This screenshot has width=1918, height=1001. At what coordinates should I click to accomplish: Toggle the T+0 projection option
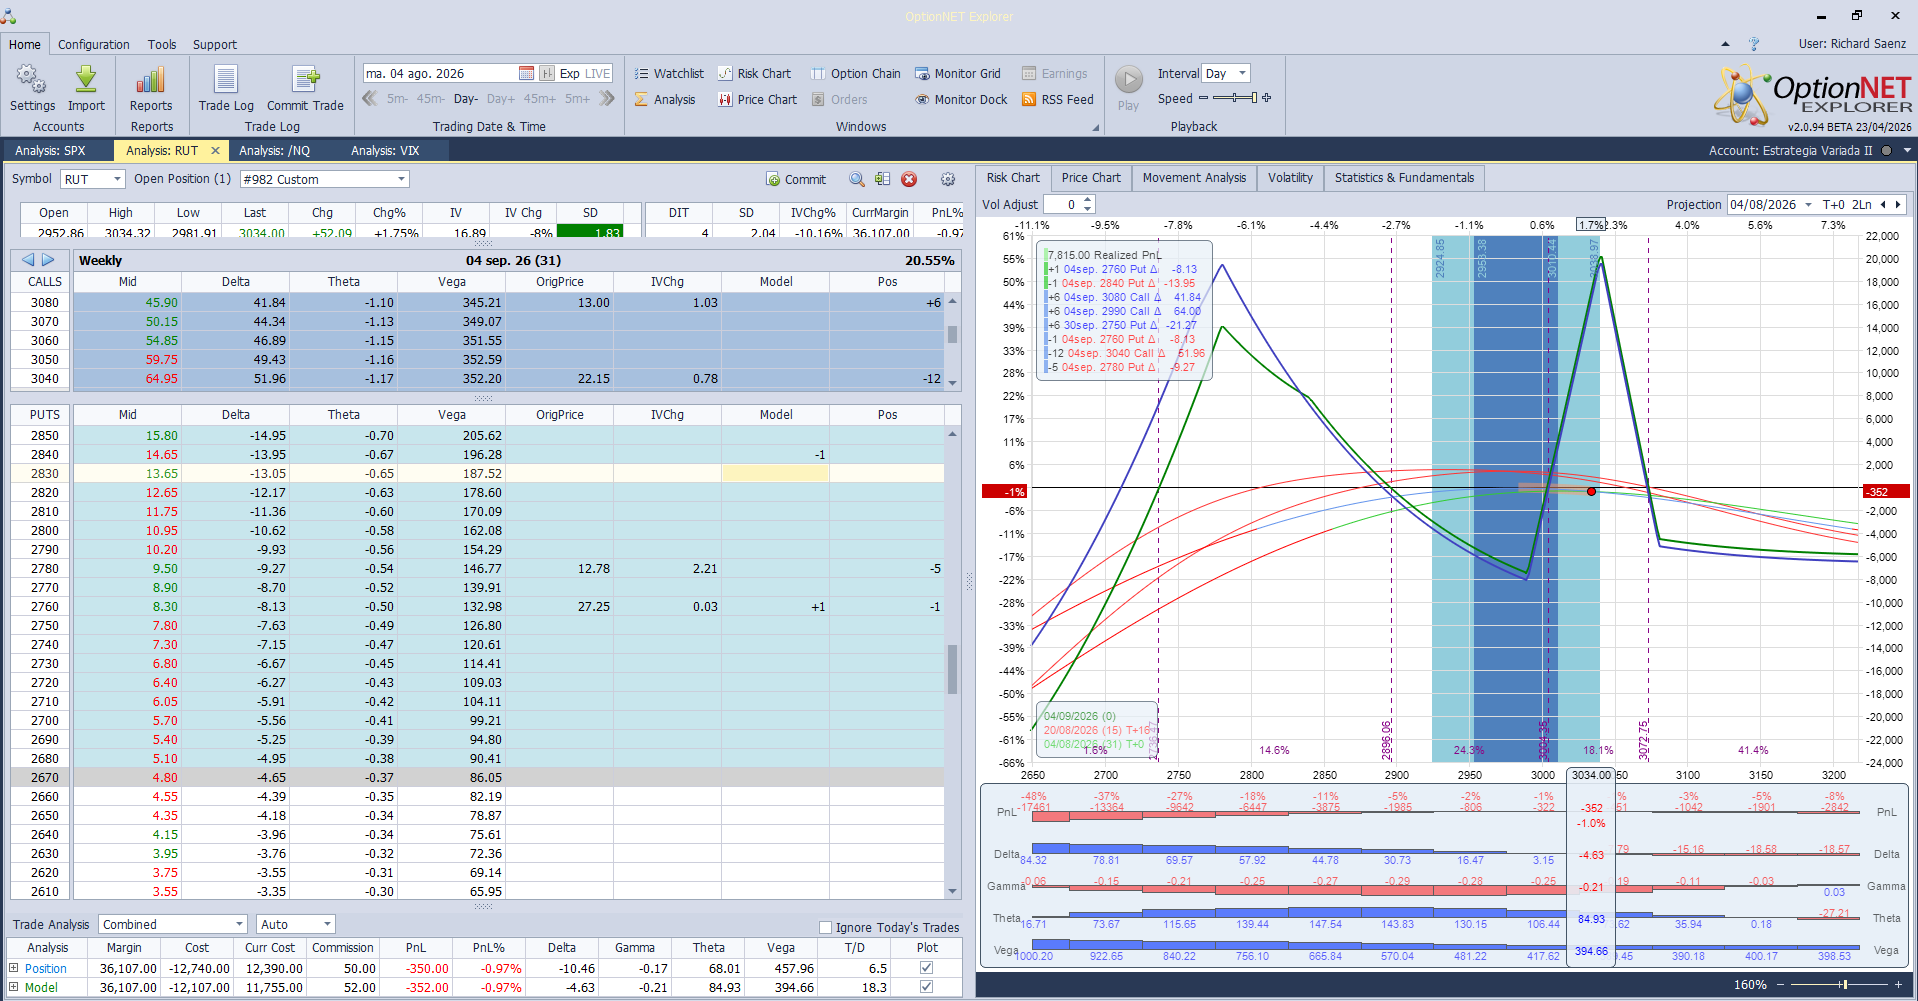click(1834, 205)
